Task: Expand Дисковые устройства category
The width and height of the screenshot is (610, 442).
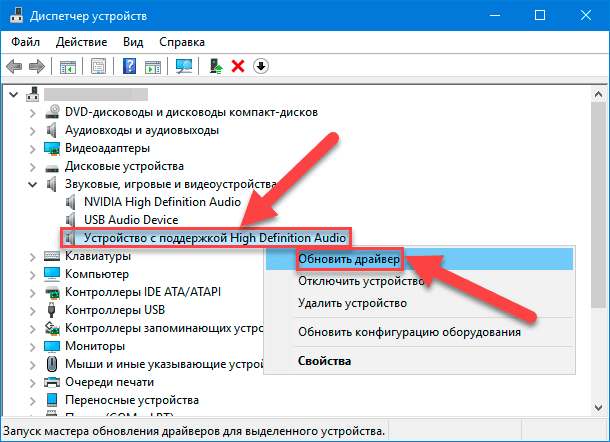Action: [x=33, y=167]
